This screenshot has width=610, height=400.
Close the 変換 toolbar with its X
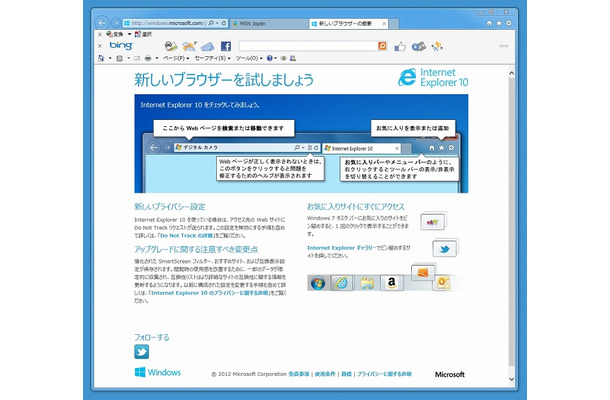pos(100,34)
